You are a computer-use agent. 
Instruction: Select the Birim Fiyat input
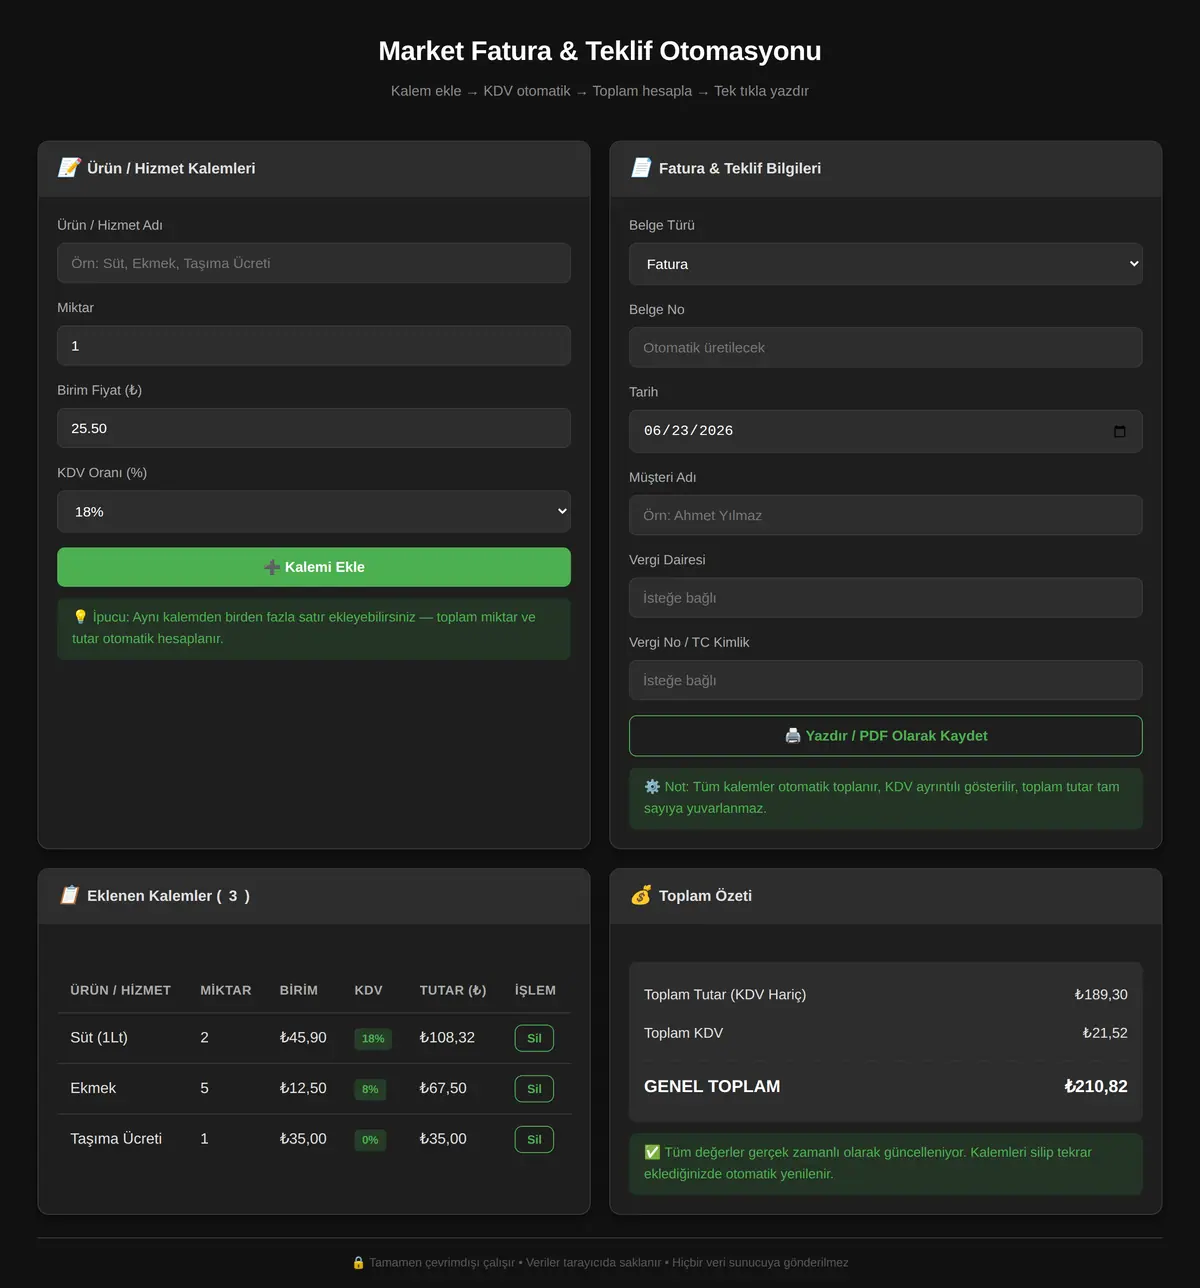[314, 428]
